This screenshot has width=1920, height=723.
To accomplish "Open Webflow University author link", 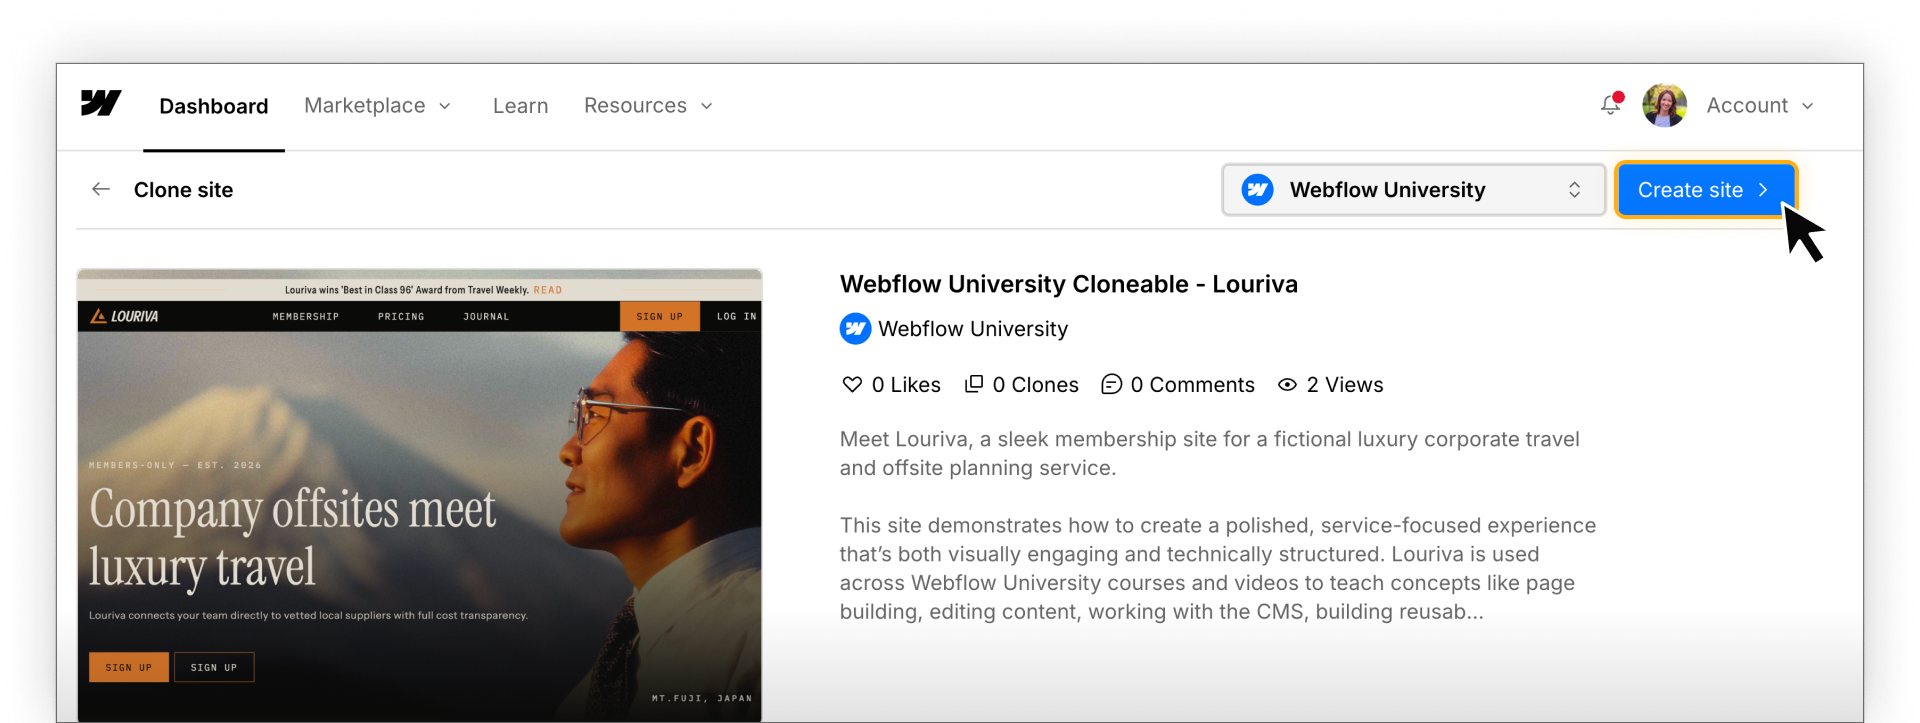I will coord(973,329).
